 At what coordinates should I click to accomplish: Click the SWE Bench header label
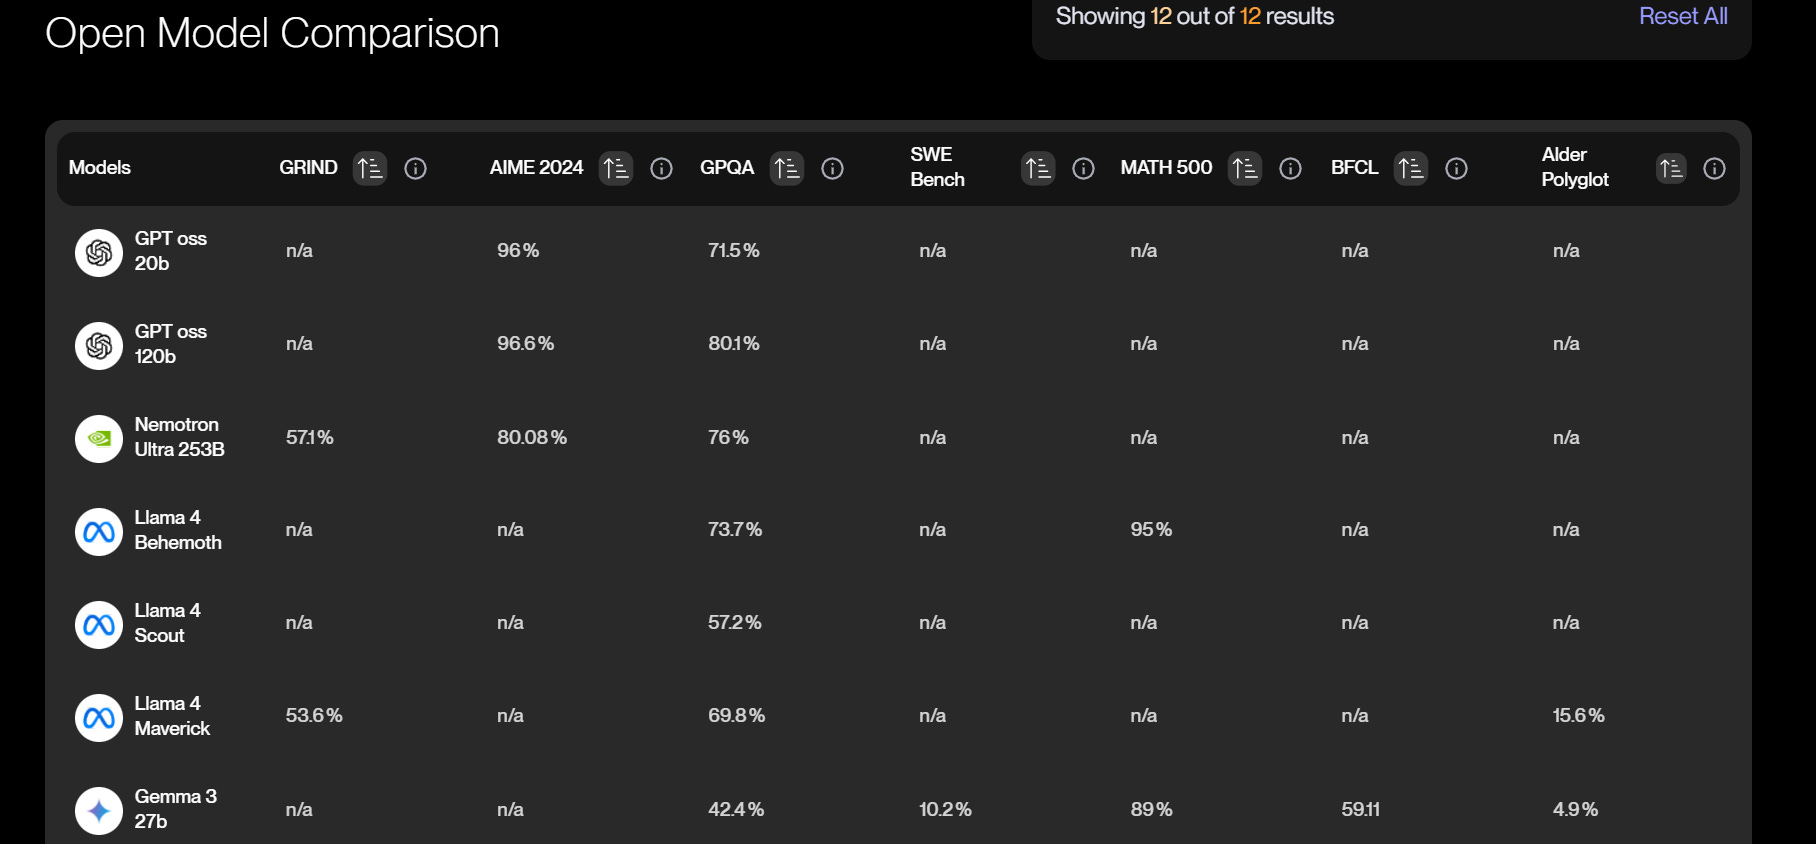click(x=938, y=167)
